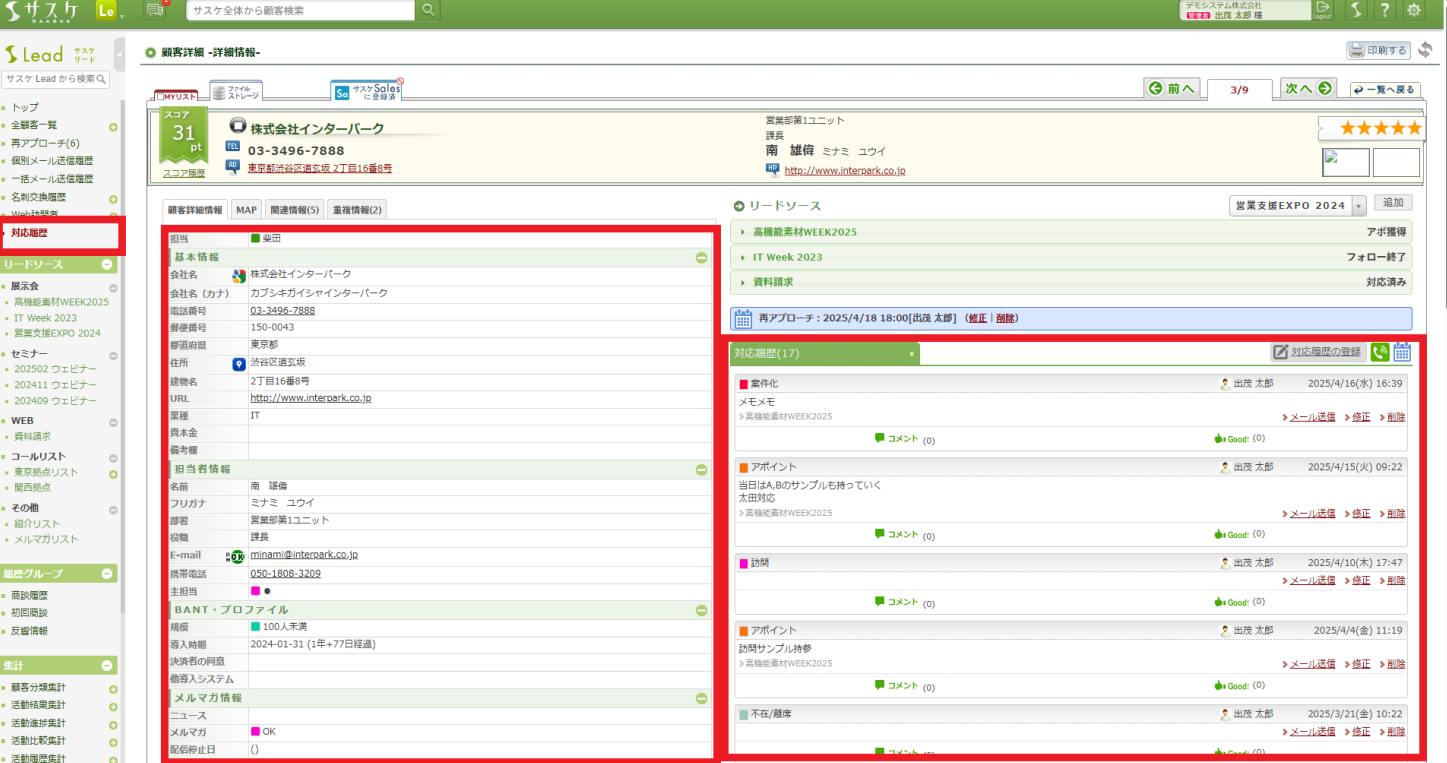Click the green phone call icon

[x=1380, y=352]
